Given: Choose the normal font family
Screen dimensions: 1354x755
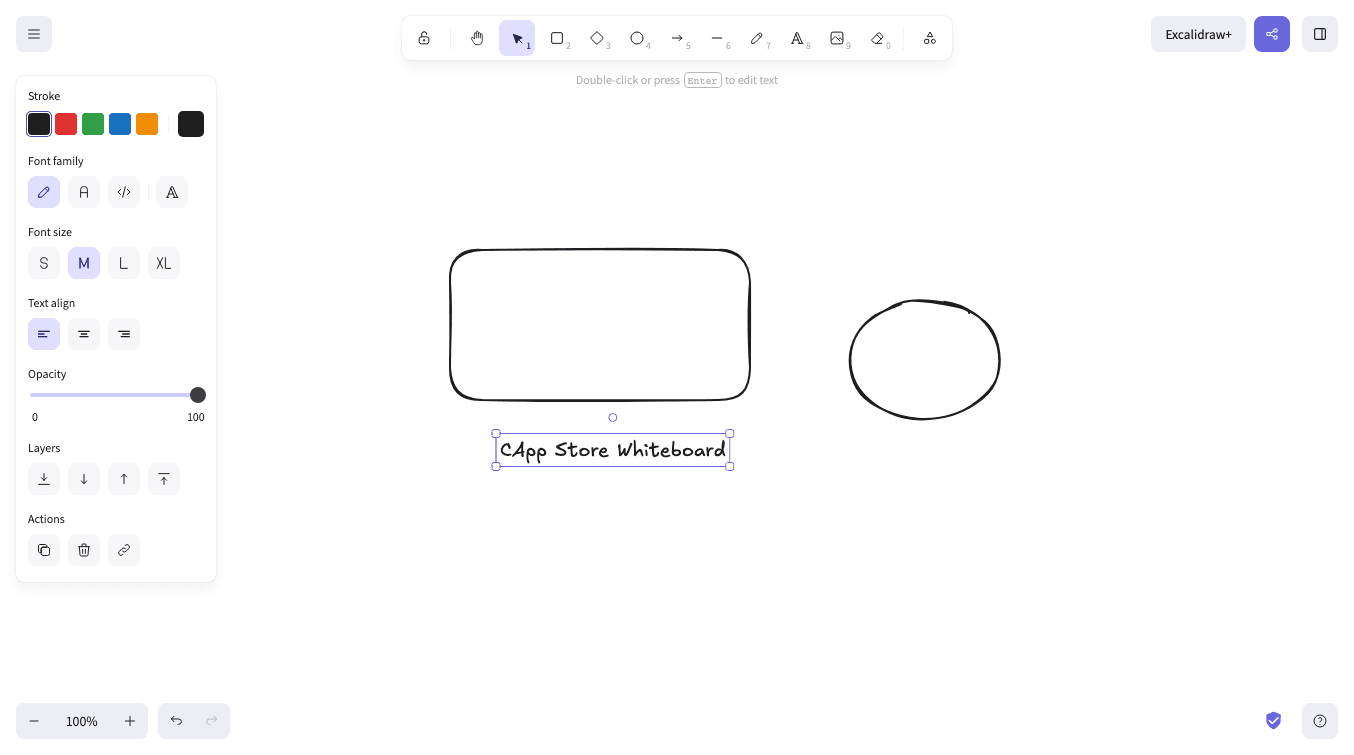Looking at the screenshot, I should 84,192.
